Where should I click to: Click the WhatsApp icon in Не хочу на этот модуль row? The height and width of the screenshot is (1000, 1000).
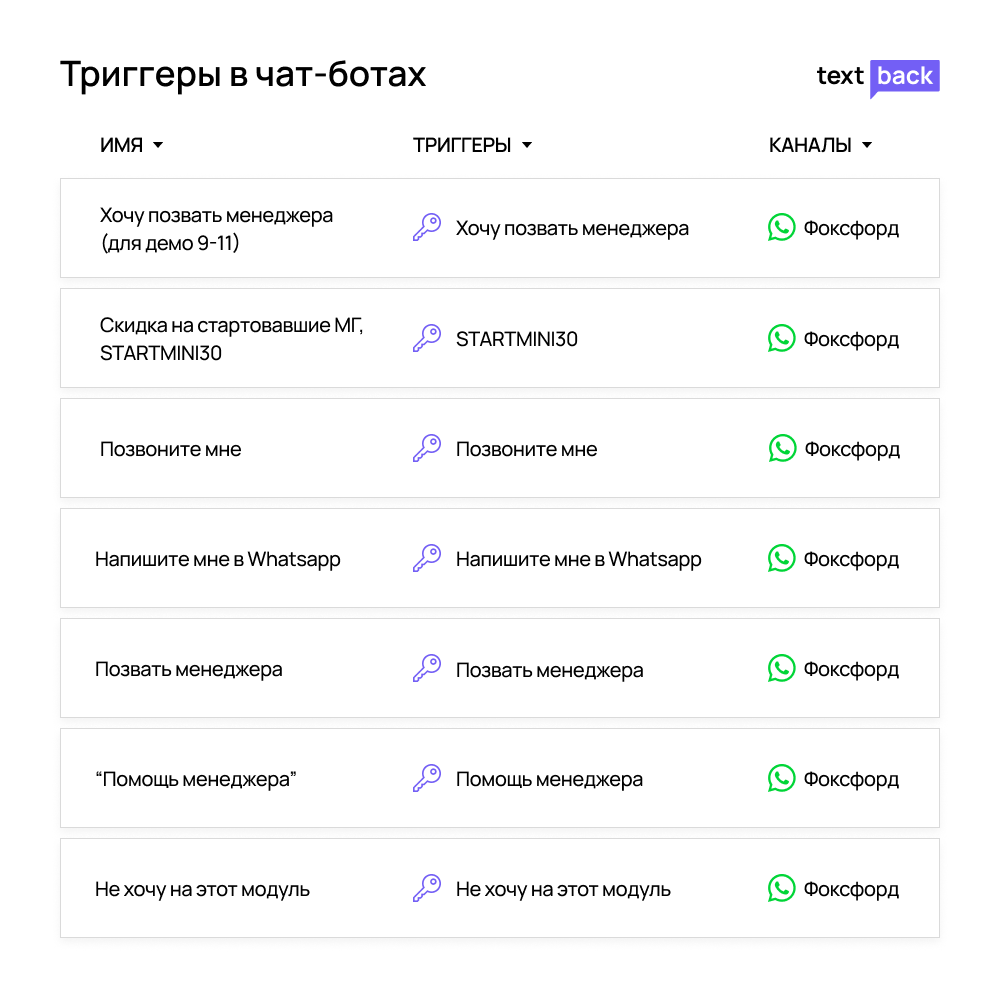click(x=781, y=888)
